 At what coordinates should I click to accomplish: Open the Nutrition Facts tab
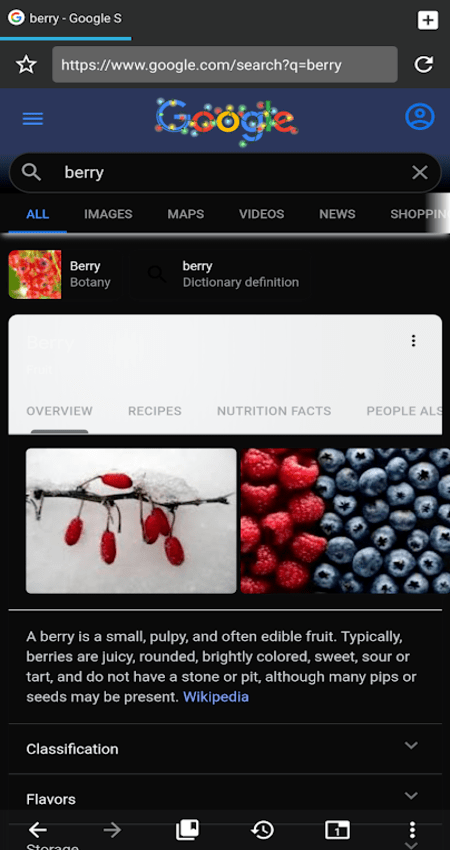274,411
